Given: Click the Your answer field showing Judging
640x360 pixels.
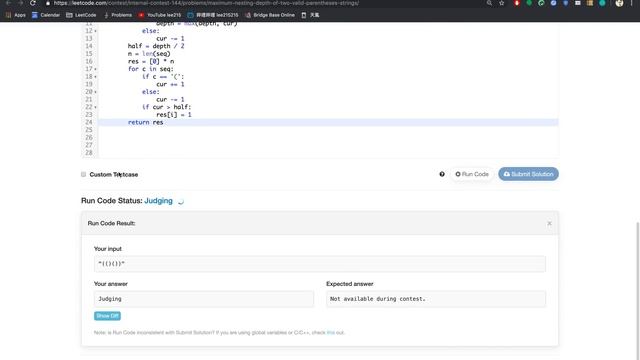Looking at the screenshot, I should [204, 299].
